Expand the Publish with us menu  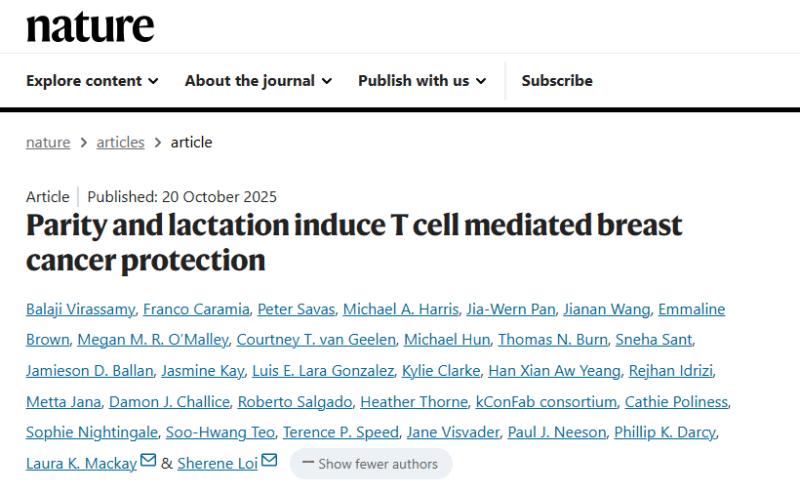(x=422, y=81)
